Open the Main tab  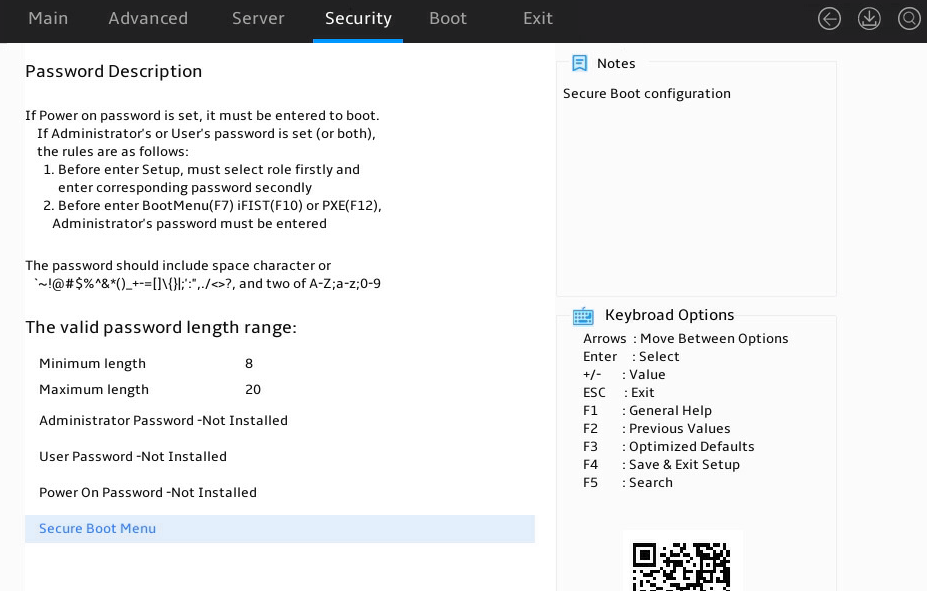[48, 18]
